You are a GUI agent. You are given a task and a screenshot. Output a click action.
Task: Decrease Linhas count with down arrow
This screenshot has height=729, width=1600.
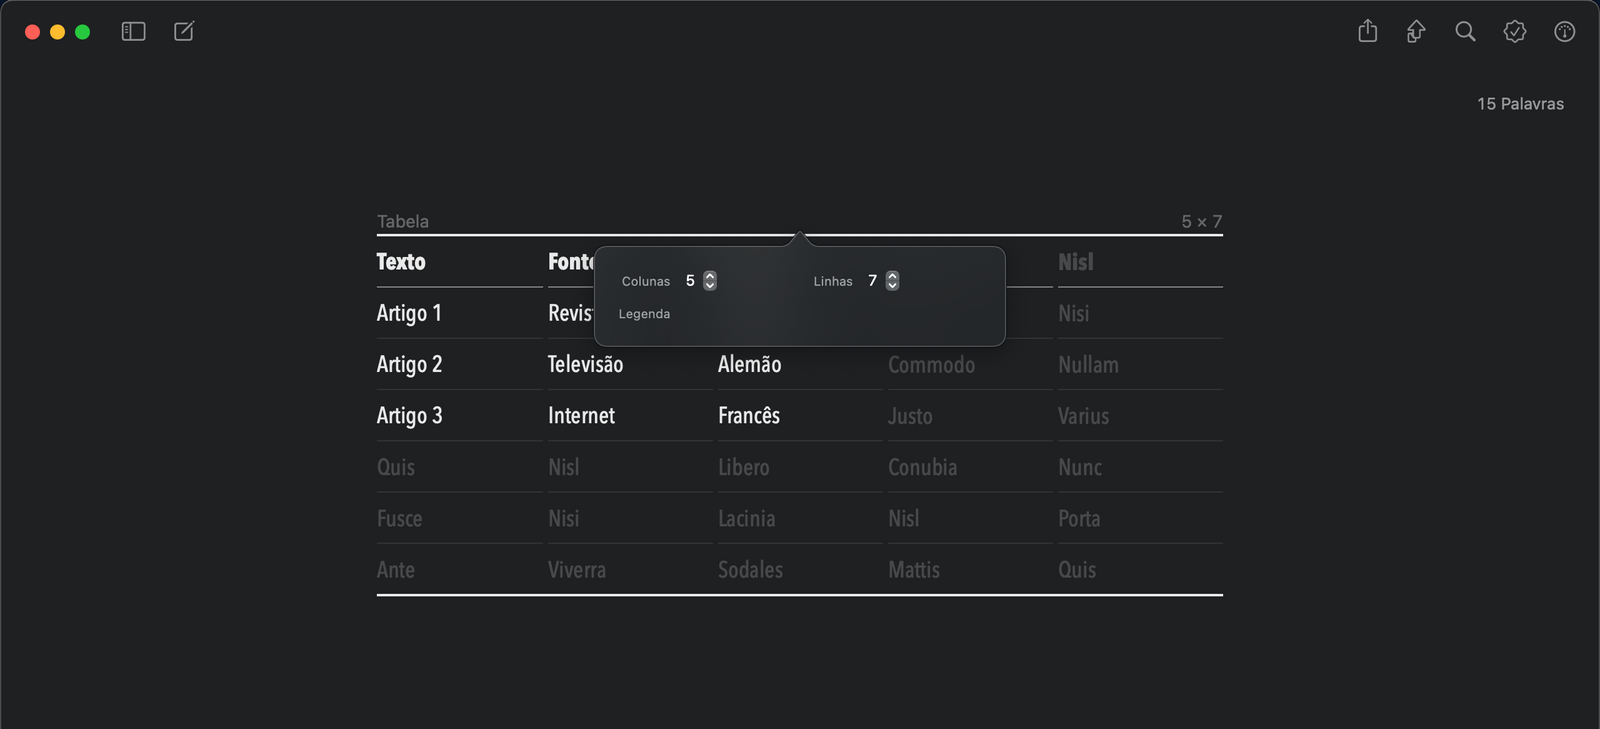(893, 286)
